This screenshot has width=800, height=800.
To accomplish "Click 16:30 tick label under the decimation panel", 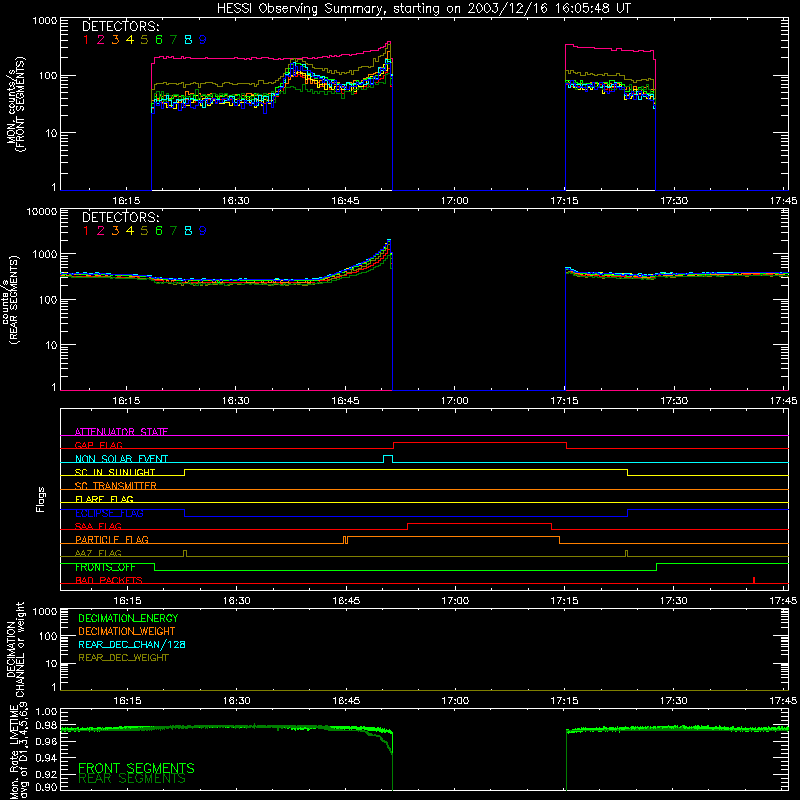I will [x=237, y=701].
